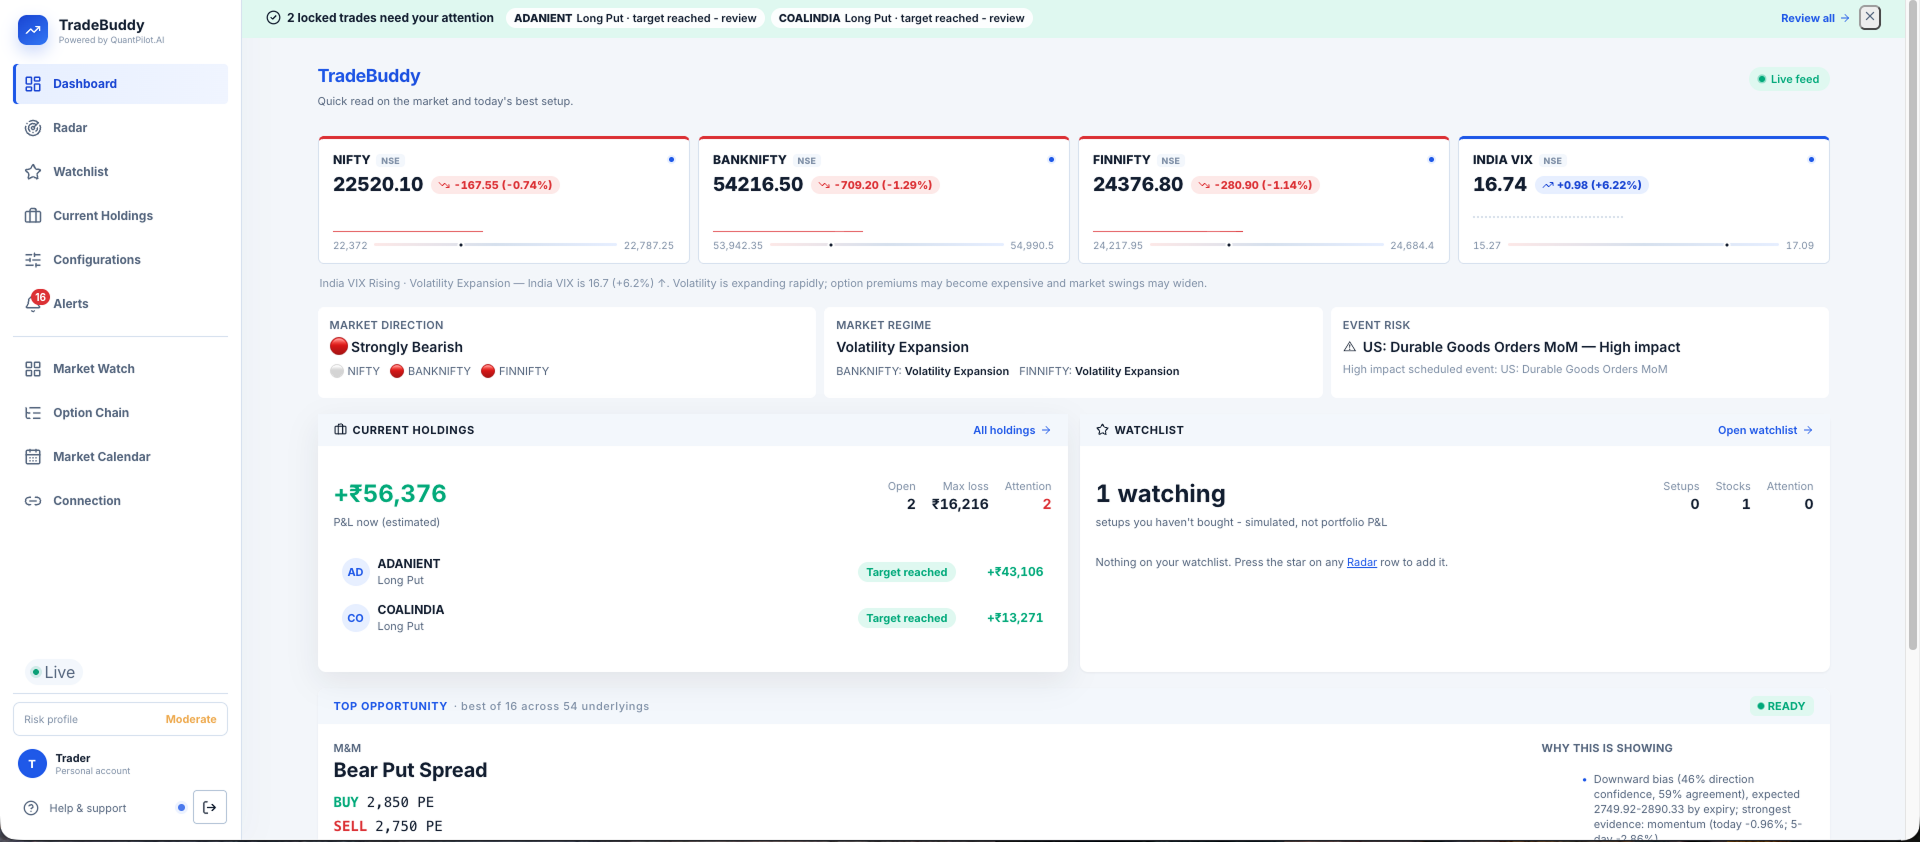
Task: Click the blue dot on the FINNIFTY card
Action: pos(1431,160)
